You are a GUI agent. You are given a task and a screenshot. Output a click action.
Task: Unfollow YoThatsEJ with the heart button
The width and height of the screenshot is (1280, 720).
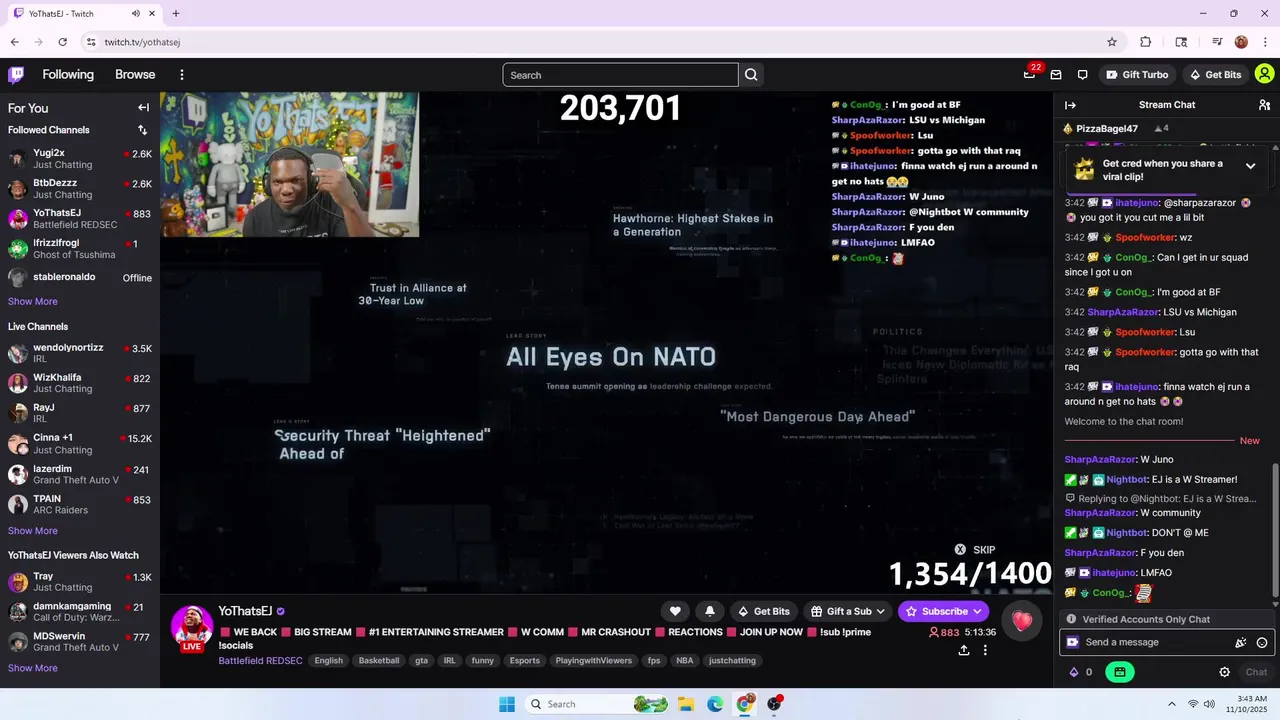click(x=675, y=611)
